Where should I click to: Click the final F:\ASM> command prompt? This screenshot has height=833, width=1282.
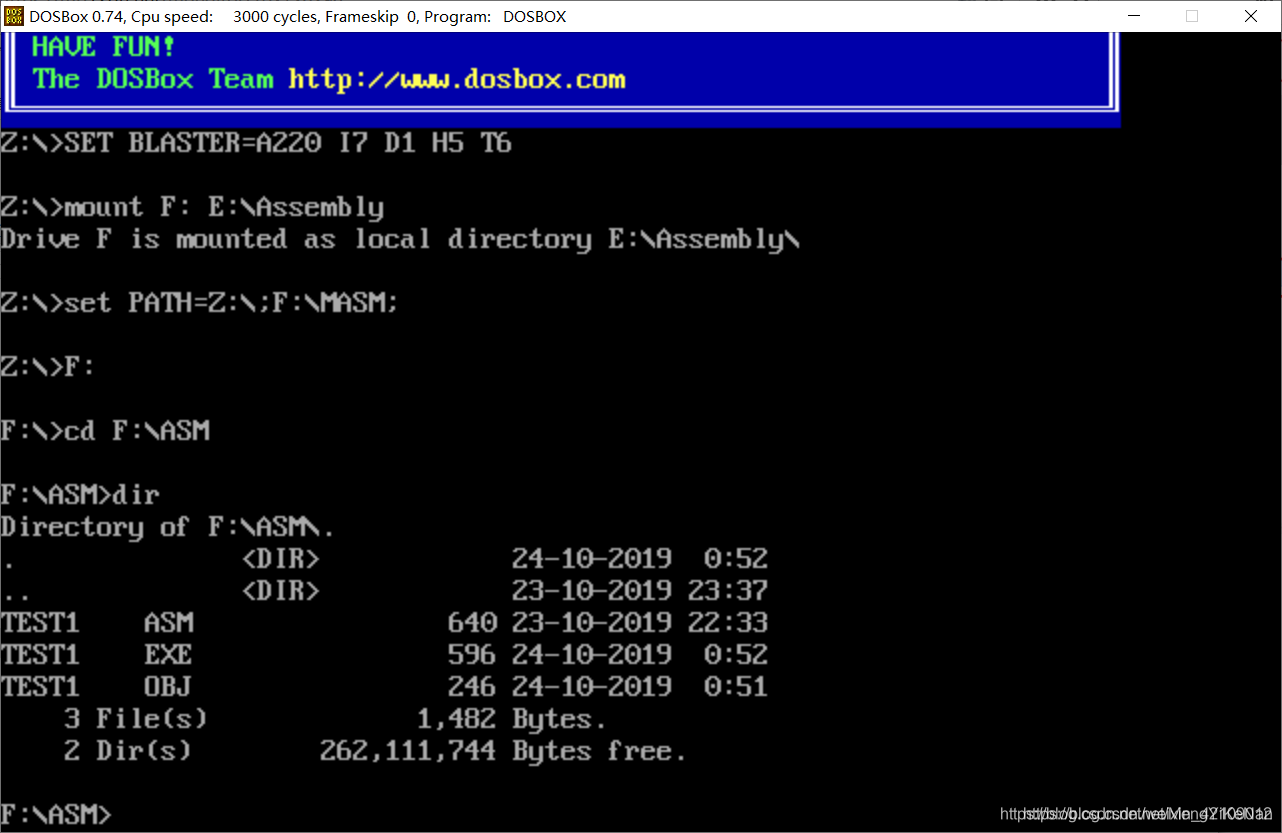point(56,815)
